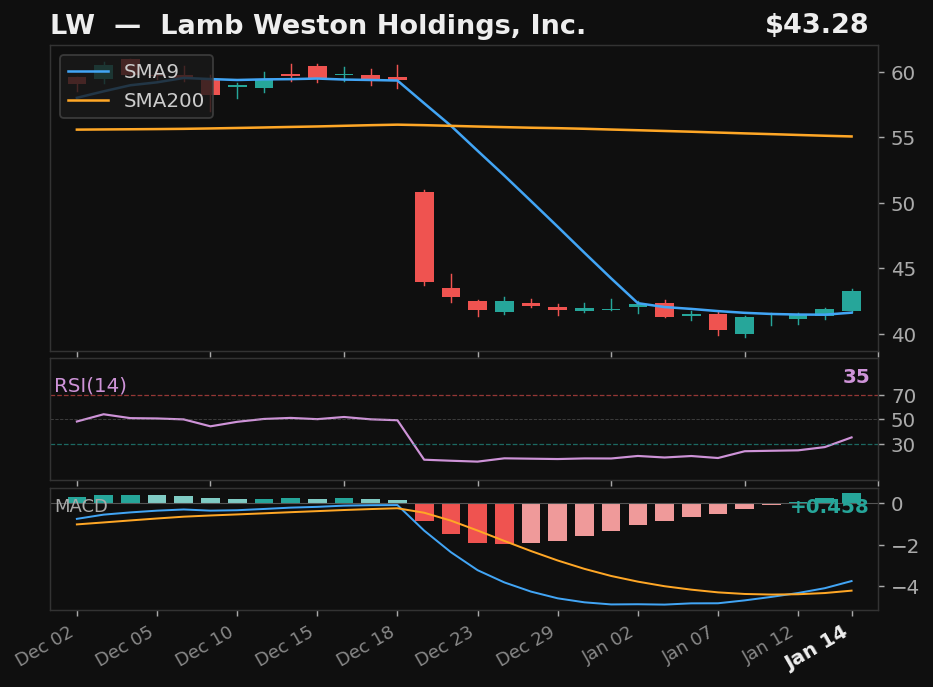Click the Dec 02 date label
Viewport: 933px width, 687px height.
tap(45, 645)
